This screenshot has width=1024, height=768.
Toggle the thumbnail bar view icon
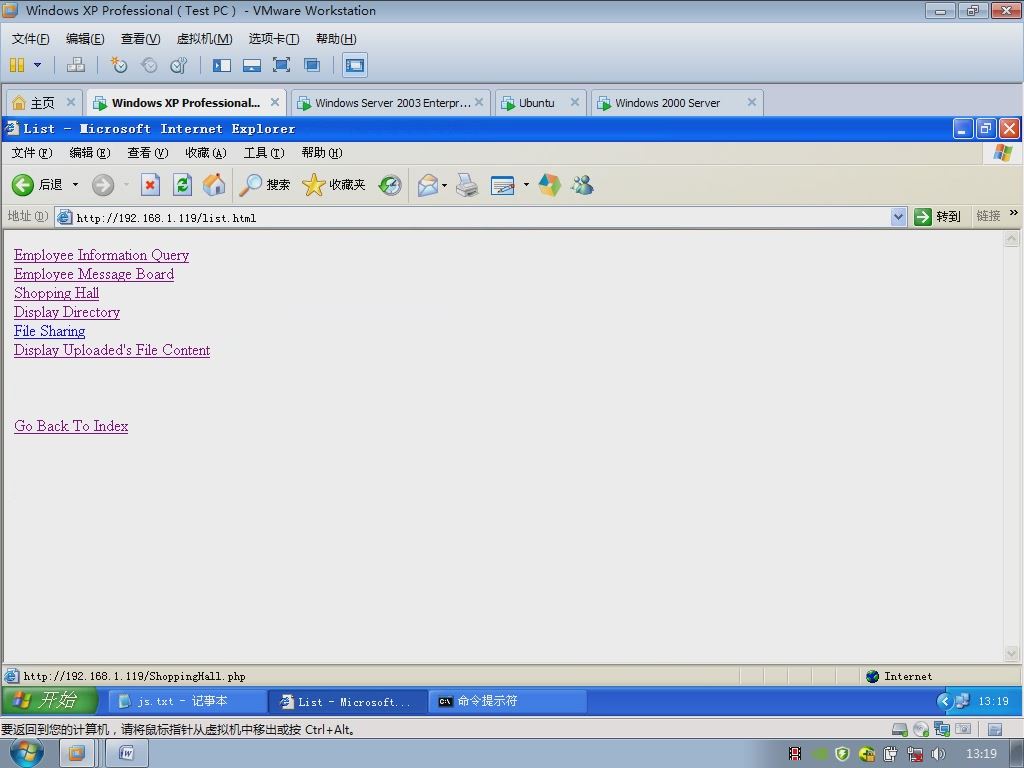pos(251,65)
